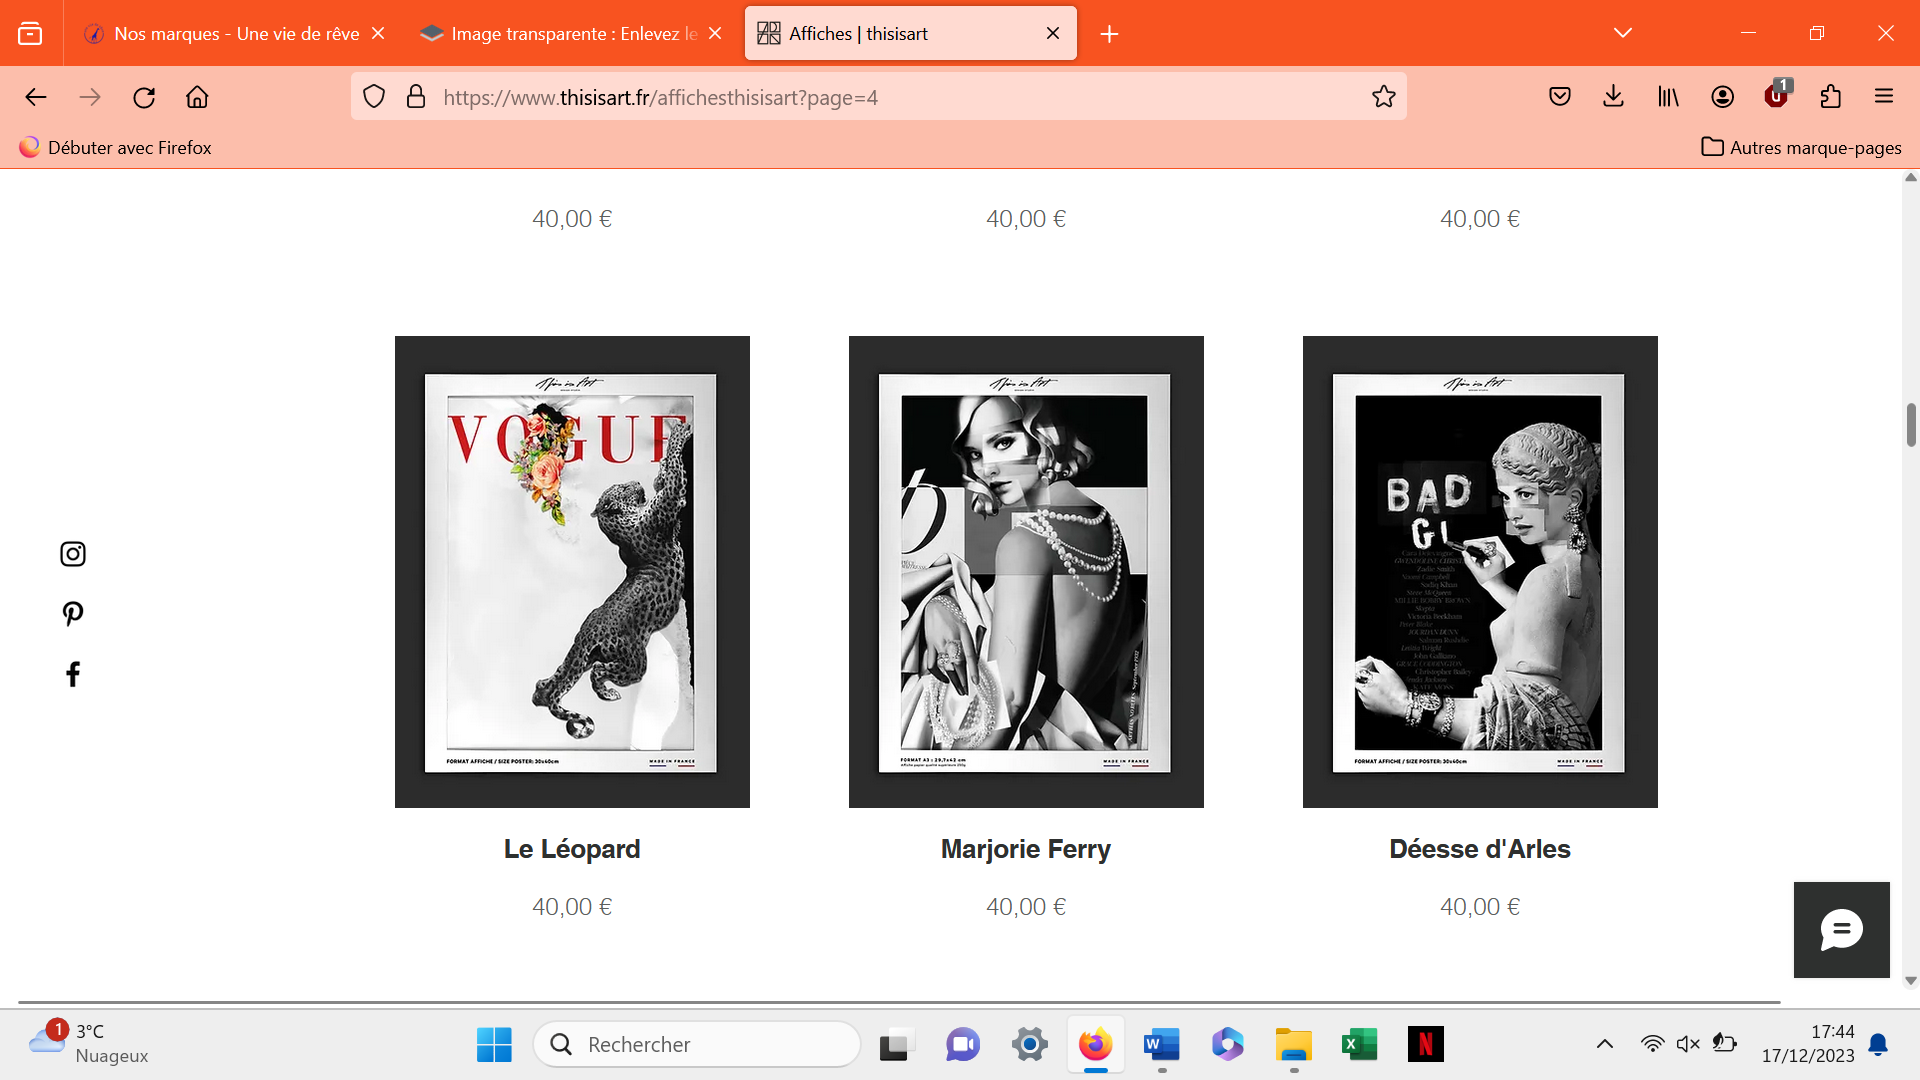Click price under Marjorie Ferry

point(1026,907)
